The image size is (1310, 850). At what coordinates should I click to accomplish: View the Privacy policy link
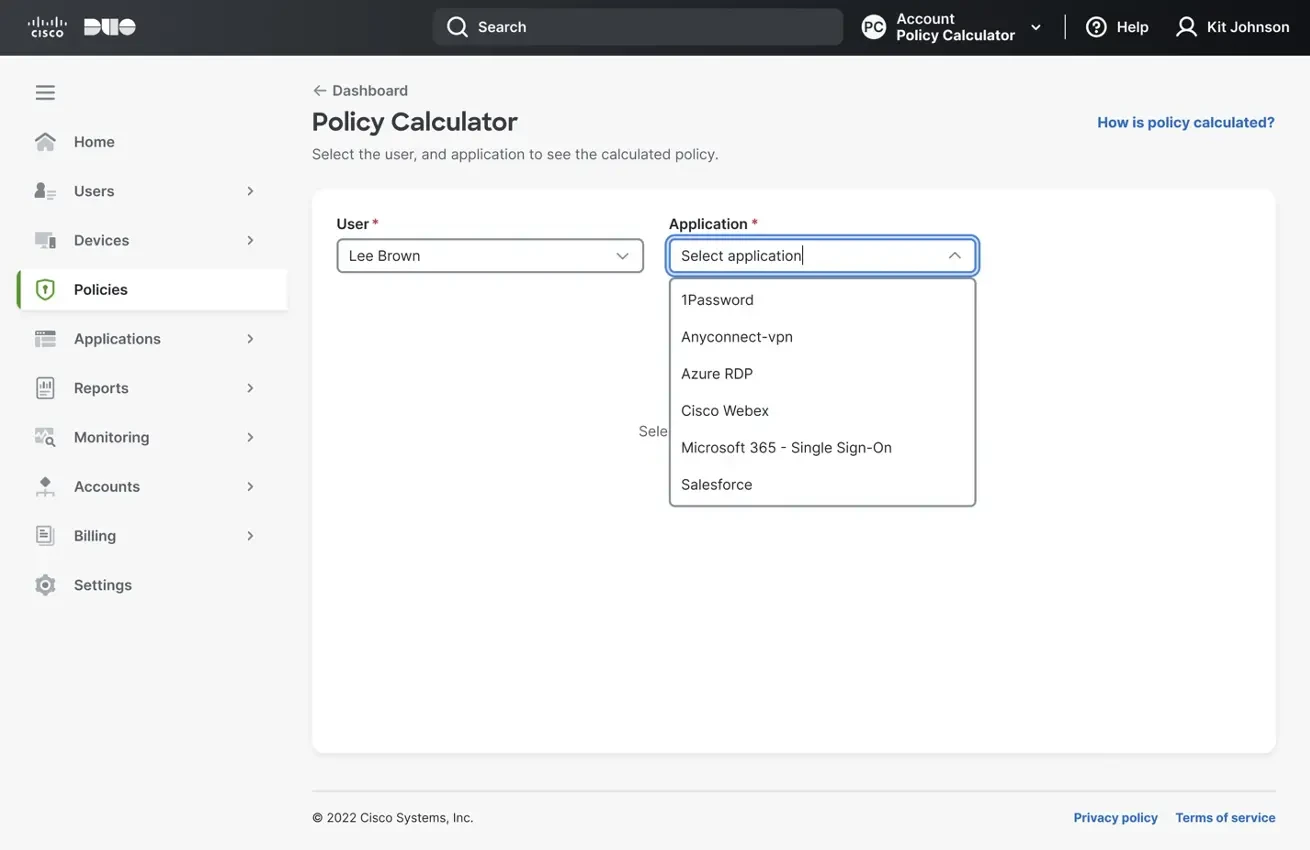[1115, 817]
